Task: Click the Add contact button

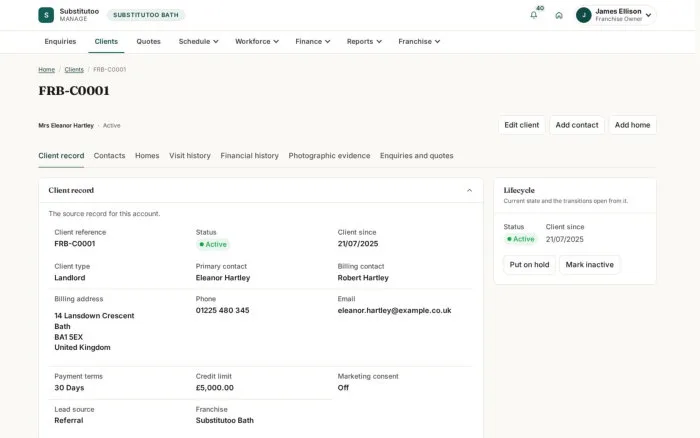Action: [577, 125]
